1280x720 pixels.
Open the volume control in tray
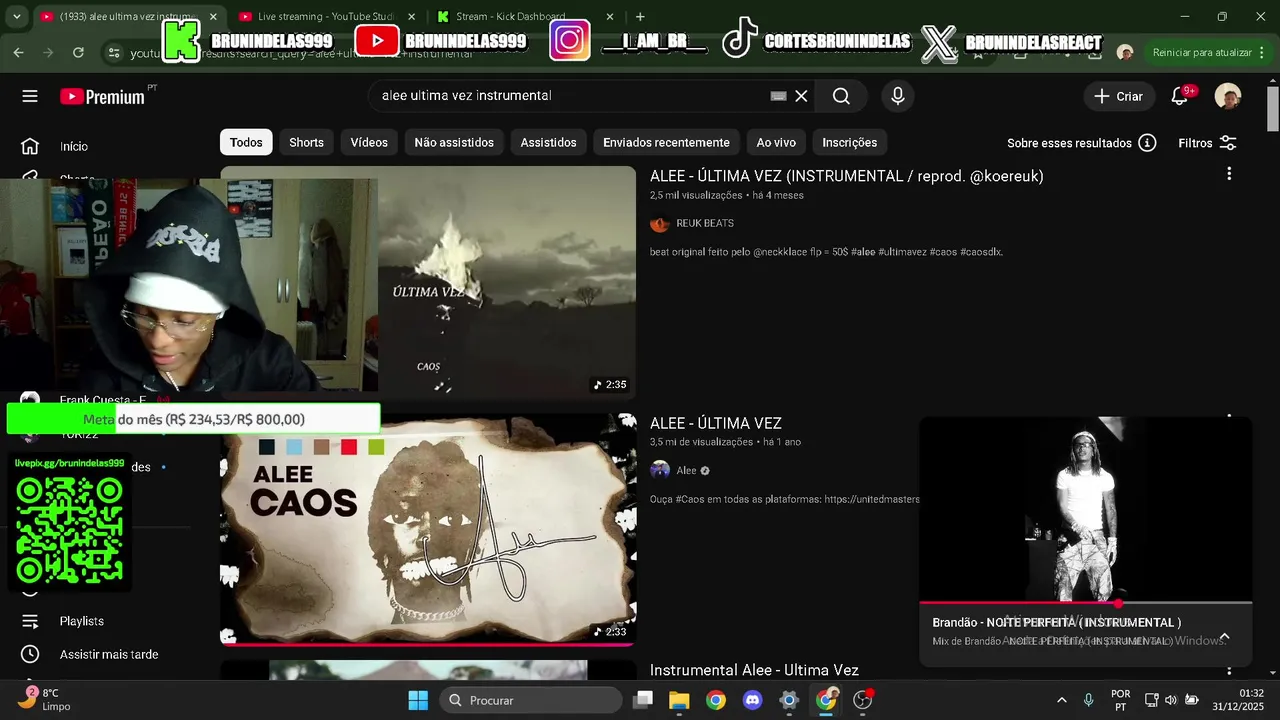pyautogui.click(x=1172, y=700)
